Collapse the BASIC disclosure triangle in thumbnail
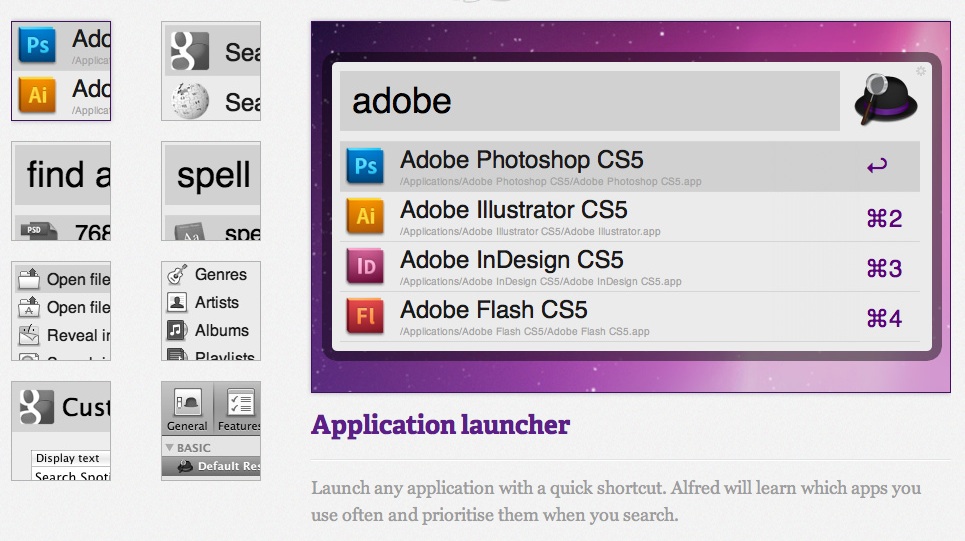The width and height of the screenshot is (965, 541). 169,447
